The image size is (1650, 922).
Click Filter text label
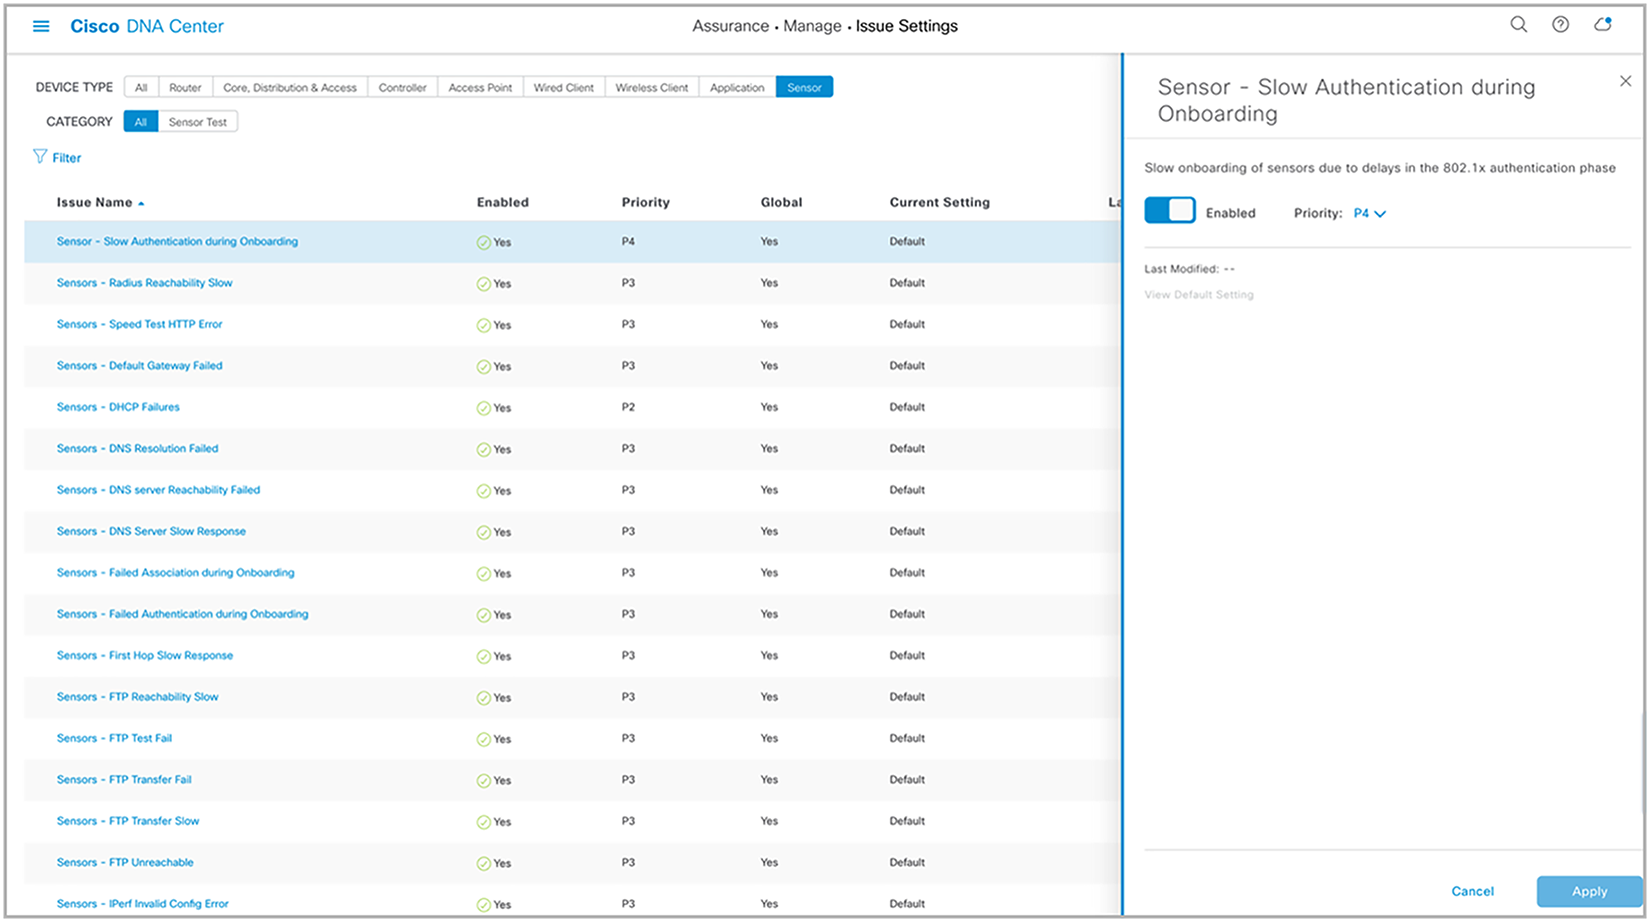67,158
